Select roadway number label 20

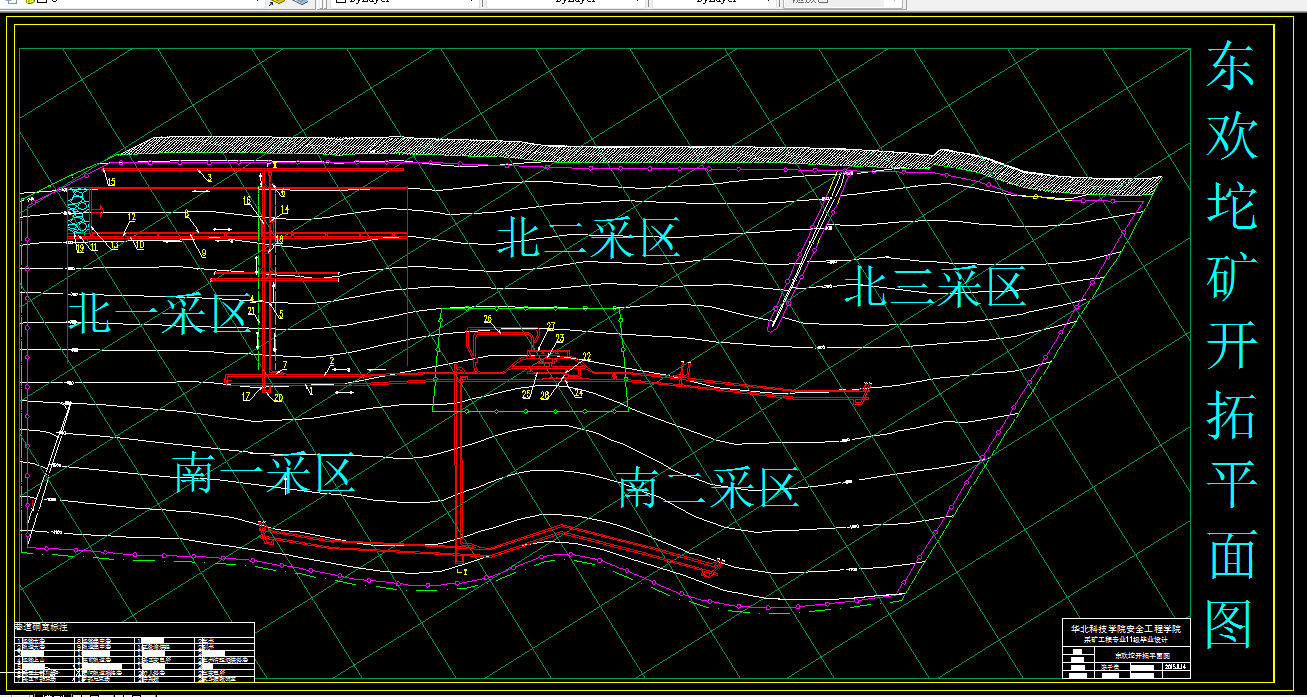[278, 398]
